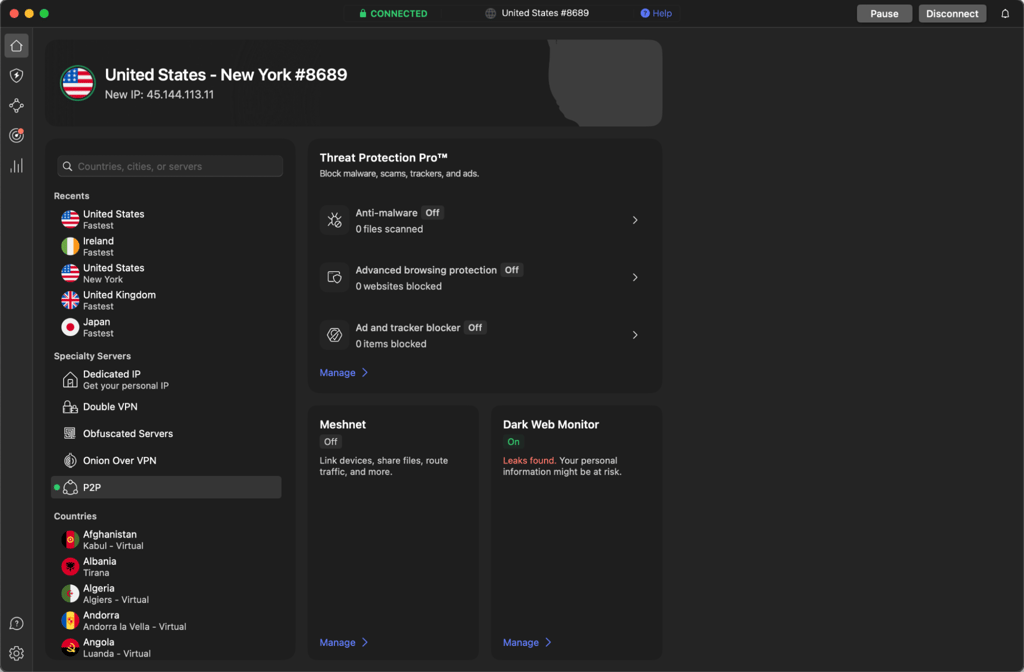This screenshot has width=1024, height=672.
Task: Click the Double VPN padlocks icon
Action: [70, 407]
